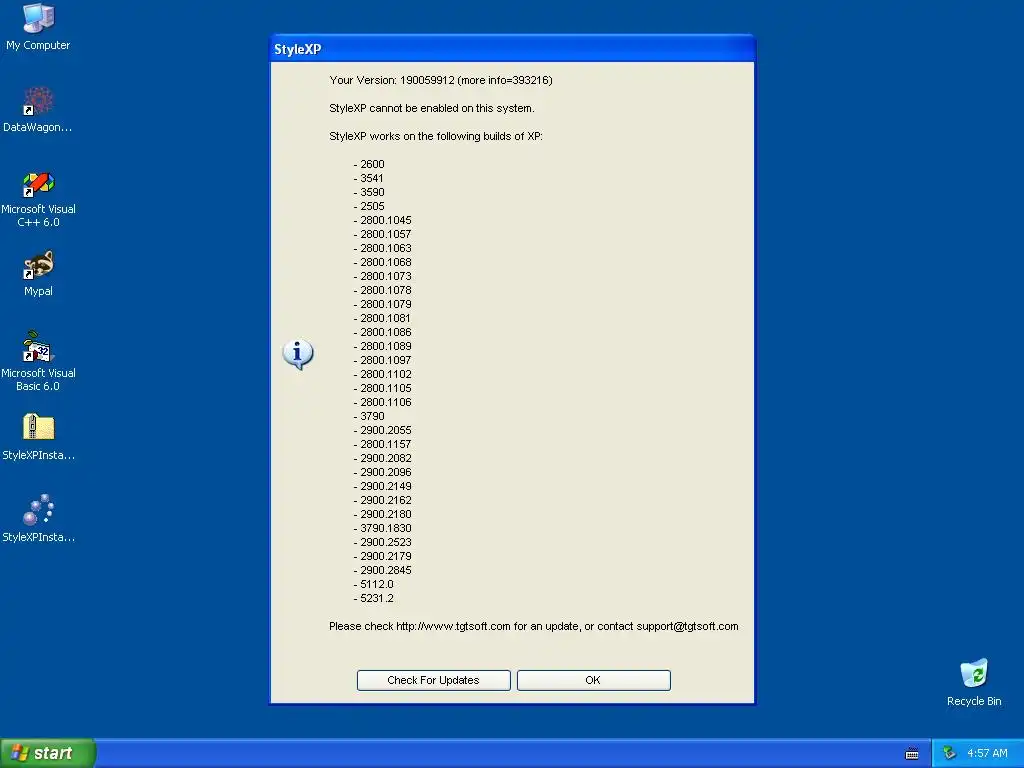Open the Start menu
1024x768 pixels.
[x=48, y=753]
